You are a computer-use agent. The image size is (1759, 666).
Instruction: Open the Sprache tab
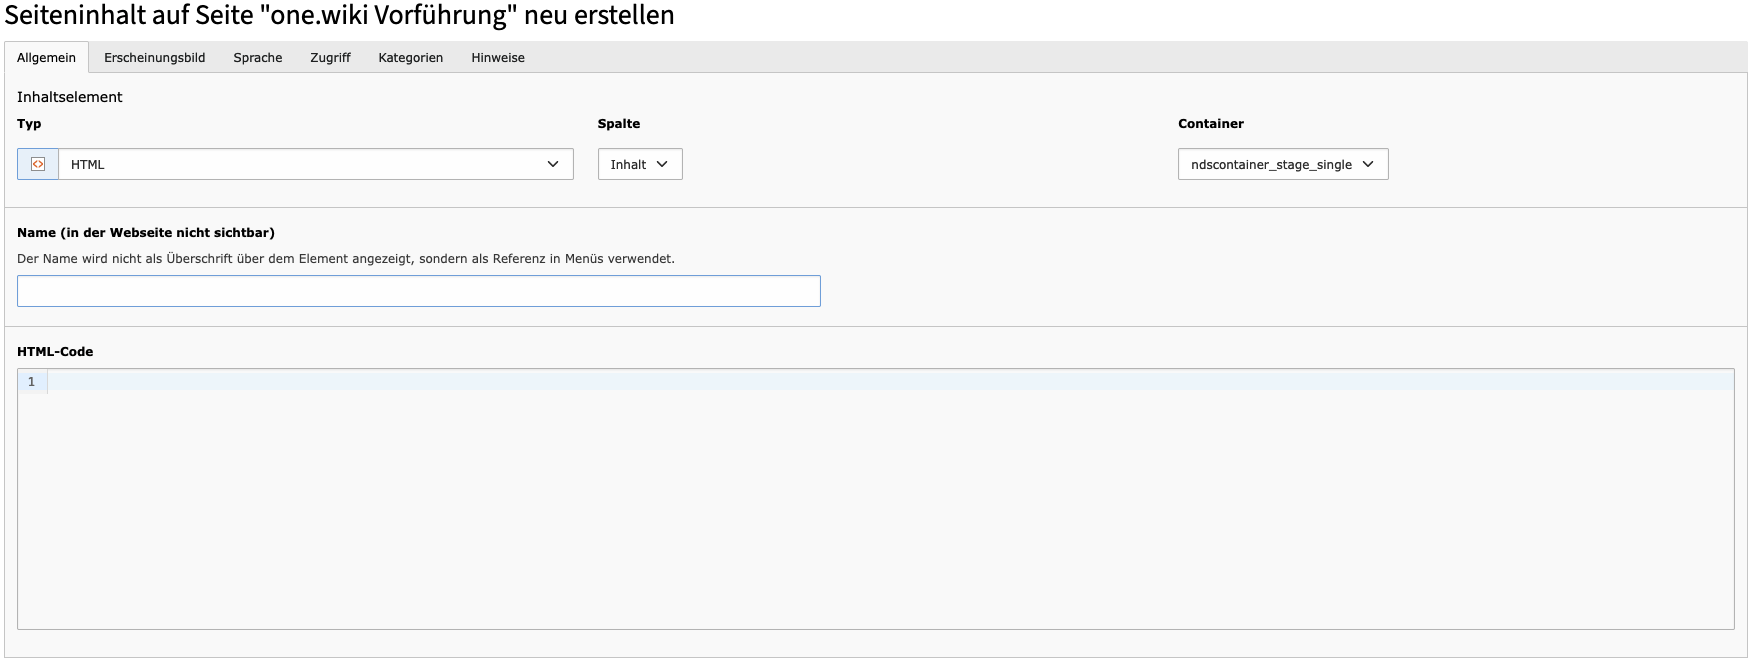click(258, 57)
